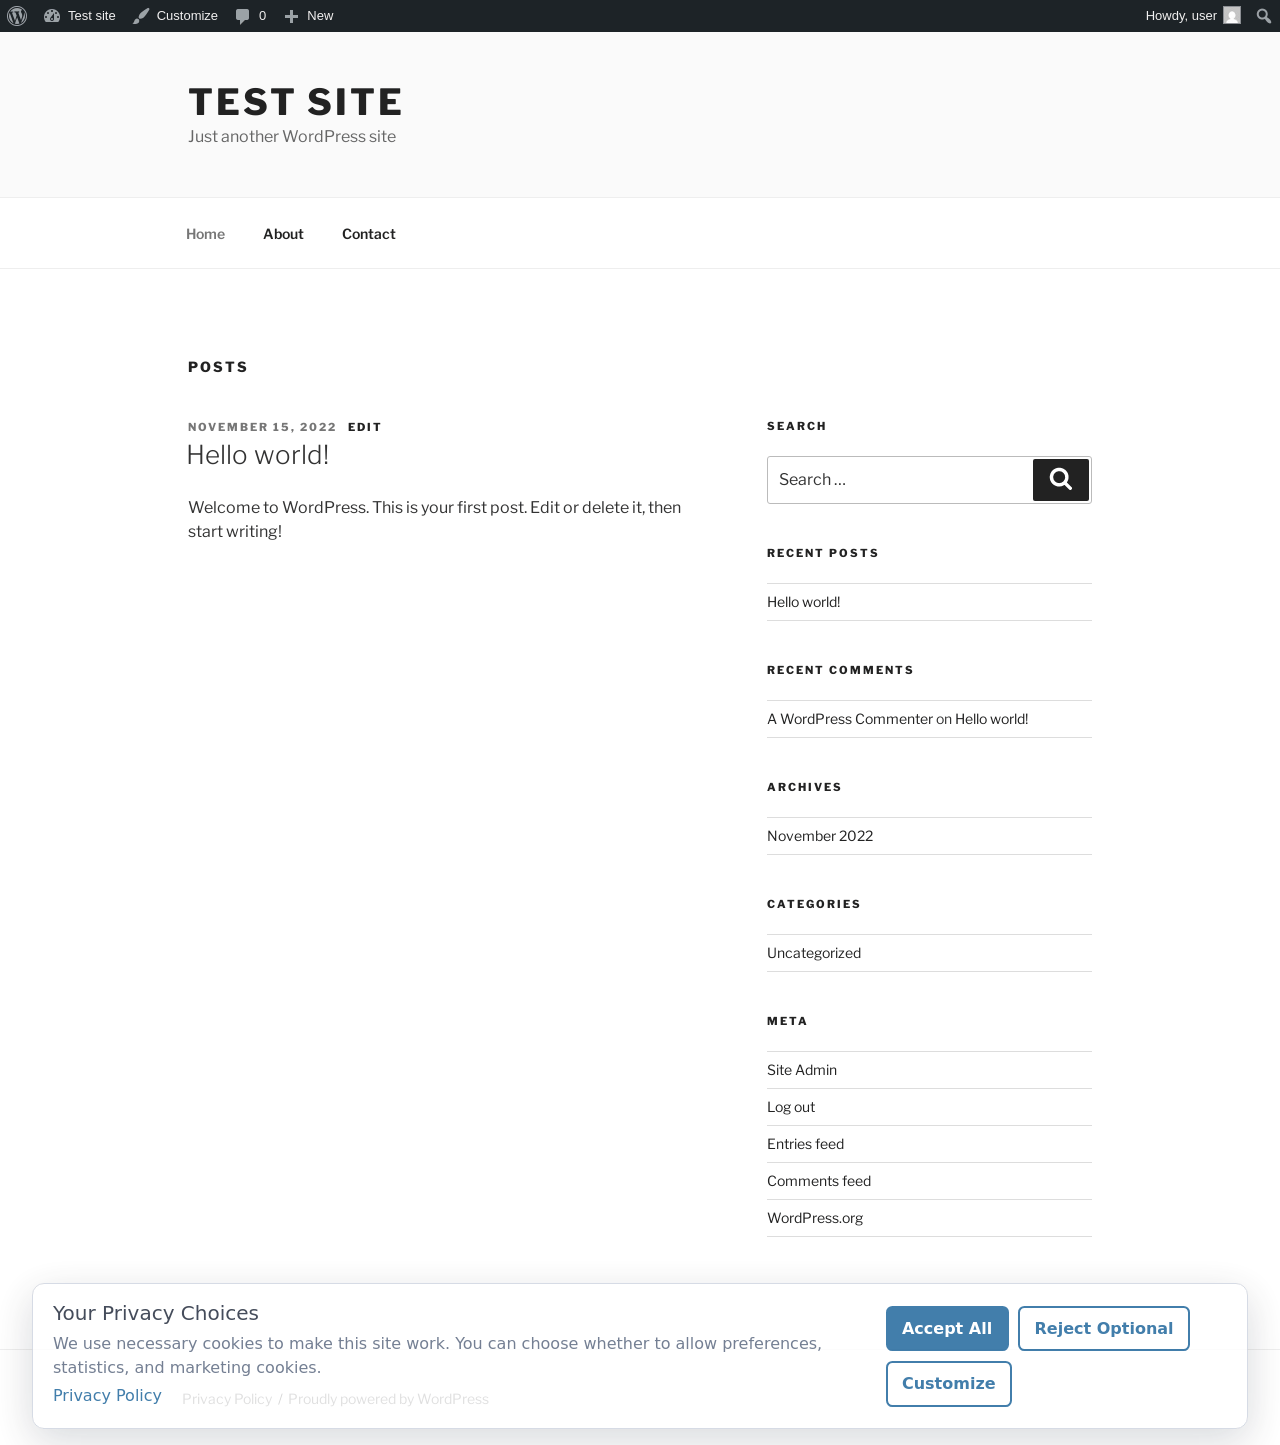Screen dimensions: 1280x1445
Task: Click into the Search input field
Action: coord(900,480)
